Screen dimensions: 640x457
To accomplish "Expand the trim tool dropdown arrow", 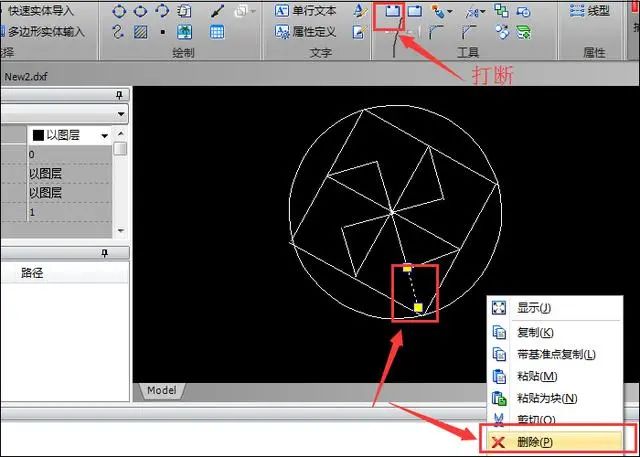I will point(482,12).
